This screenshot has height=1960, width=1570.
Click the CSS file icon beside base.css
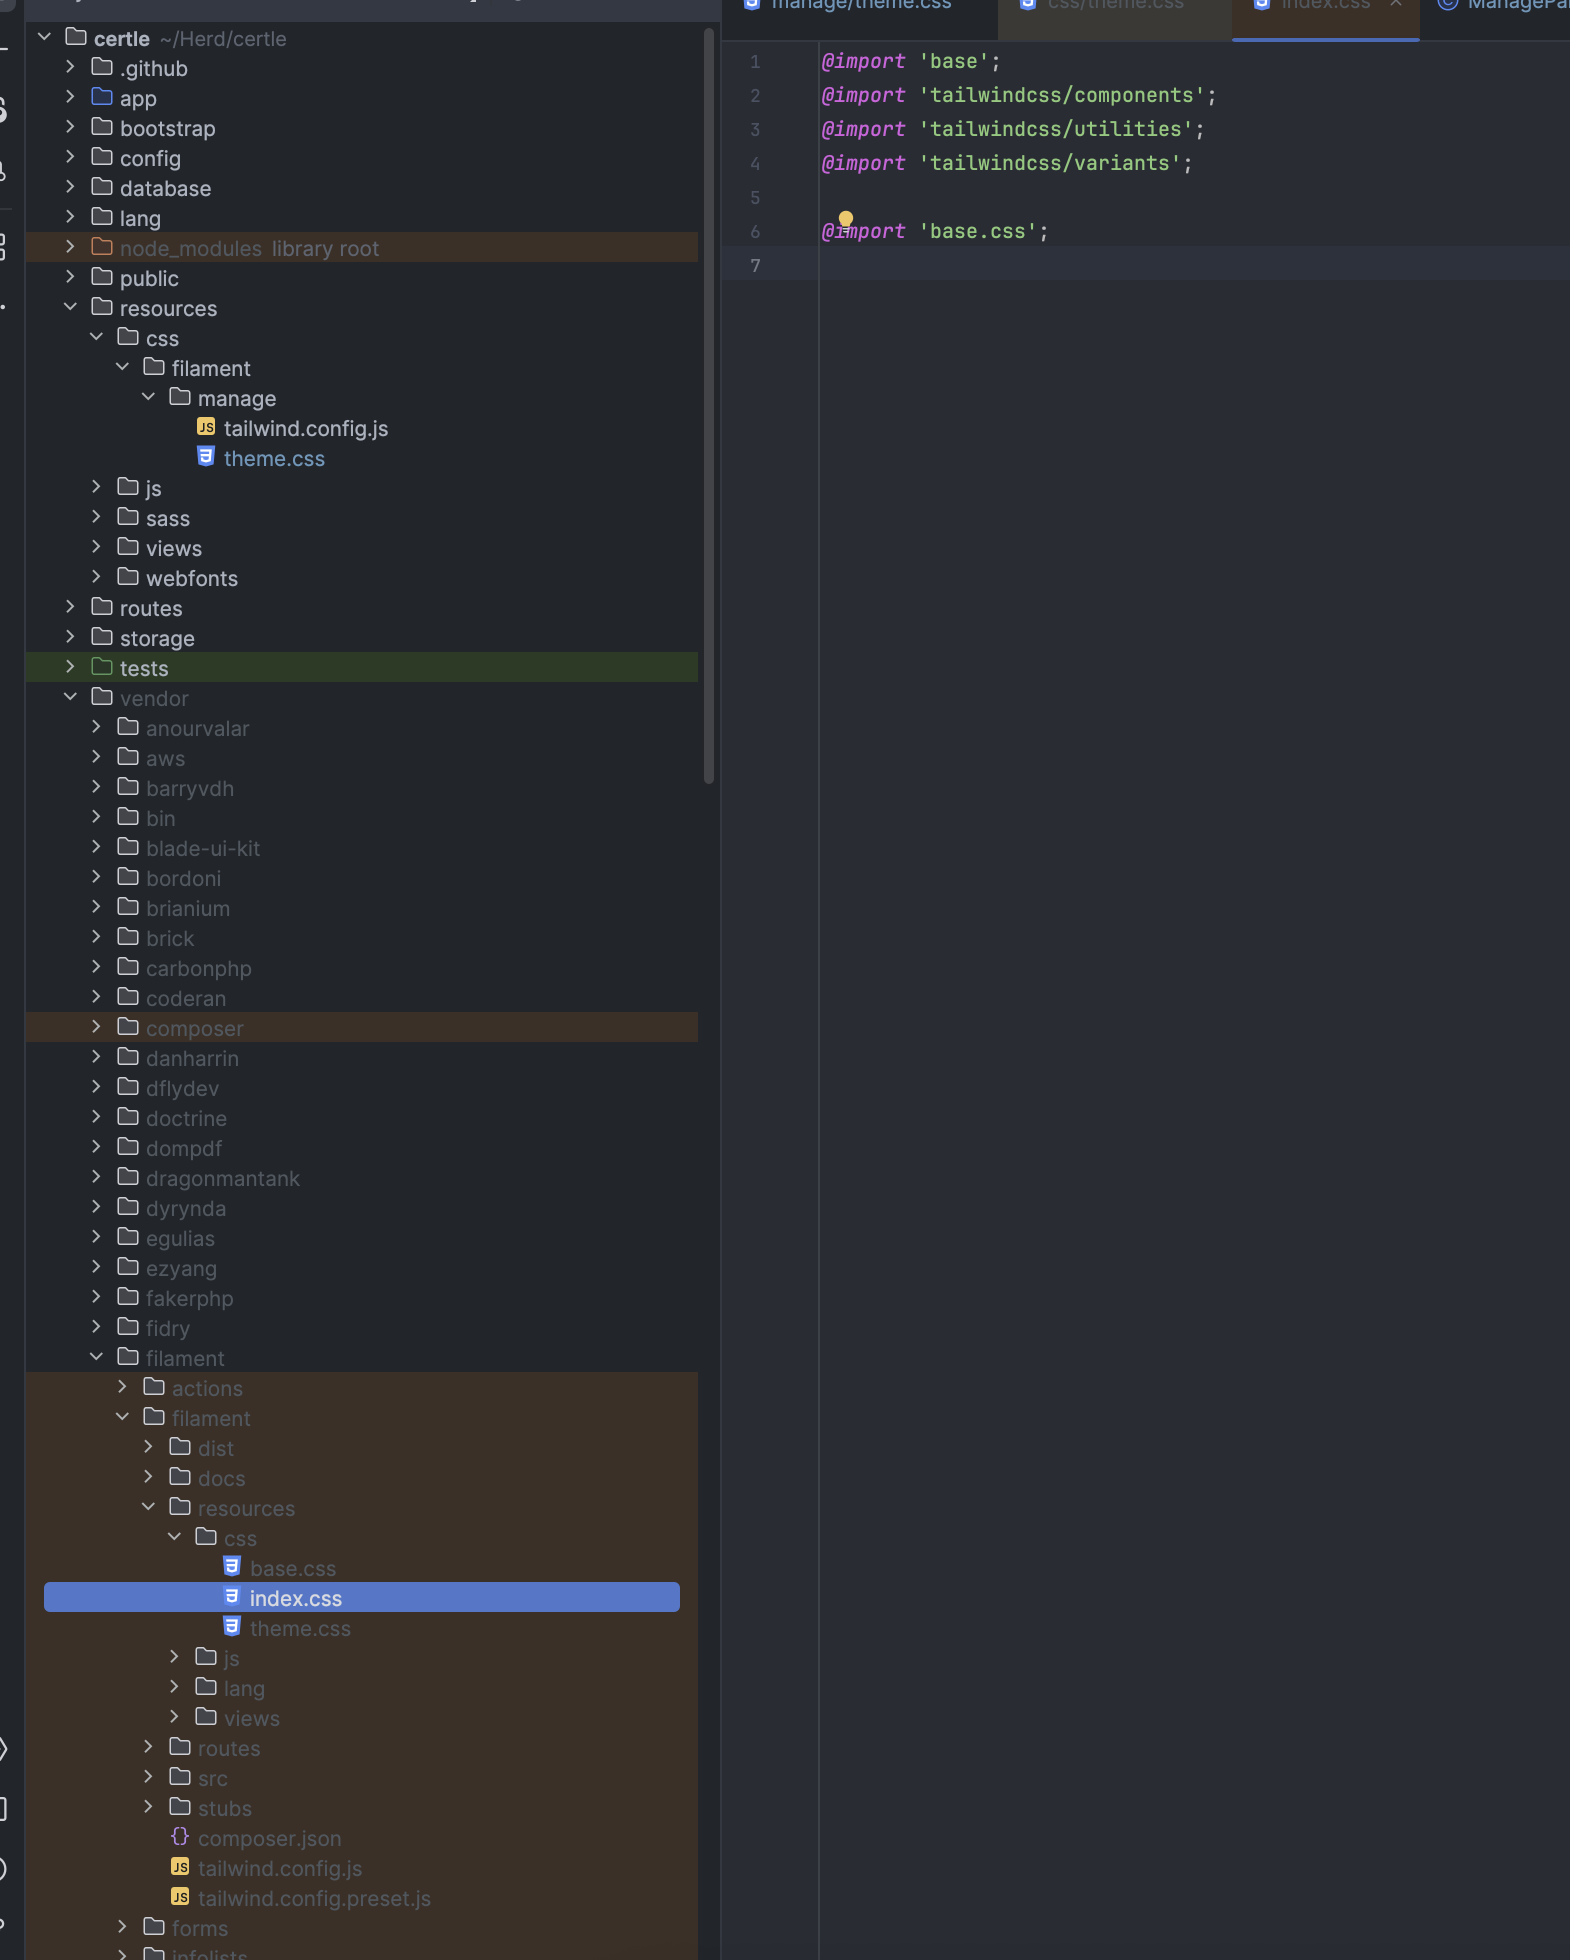click(232, 1567)
